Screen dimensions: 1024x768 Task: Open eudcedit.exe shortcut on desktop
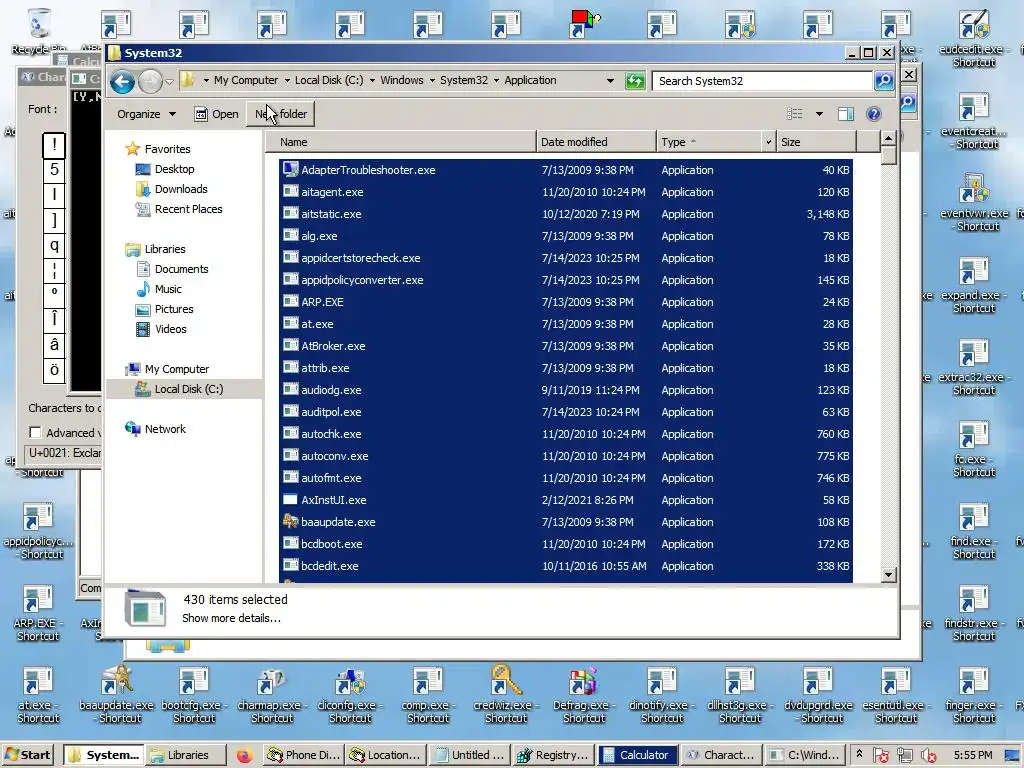point(974,38)
